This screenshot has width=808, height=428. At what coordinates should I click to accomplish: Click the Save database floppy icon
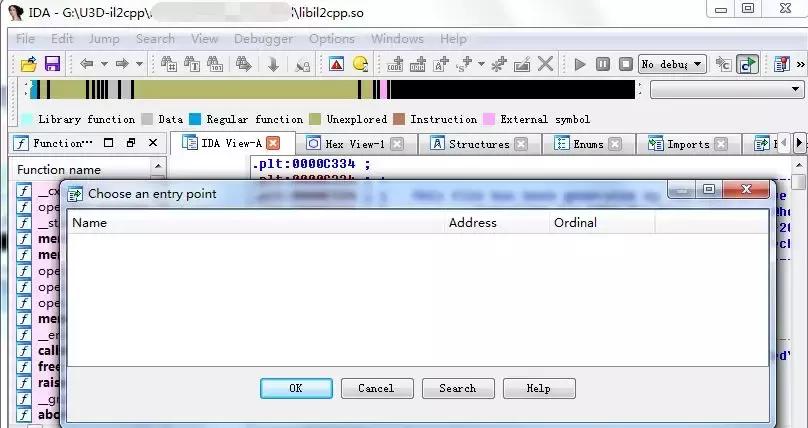pos(53,64)
